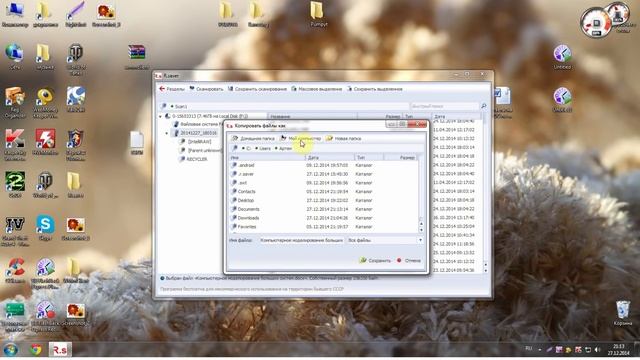640x360 pixels.
Task: Open the Windows Start menu
Action: 11,349
